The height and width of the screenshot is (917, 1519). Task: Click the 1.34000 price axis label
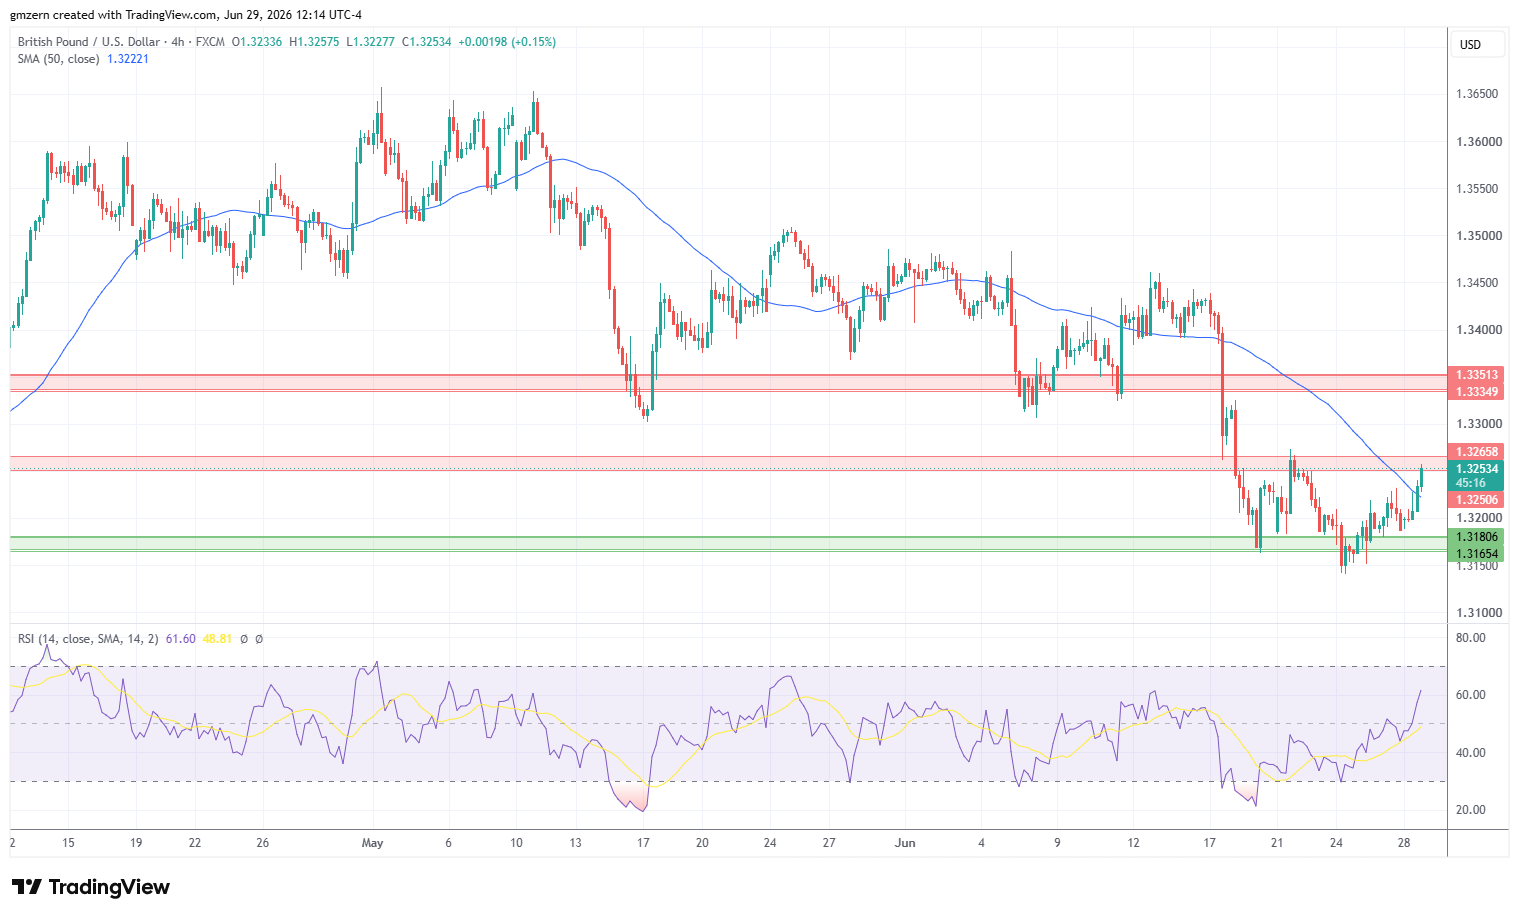point(1479,330)
